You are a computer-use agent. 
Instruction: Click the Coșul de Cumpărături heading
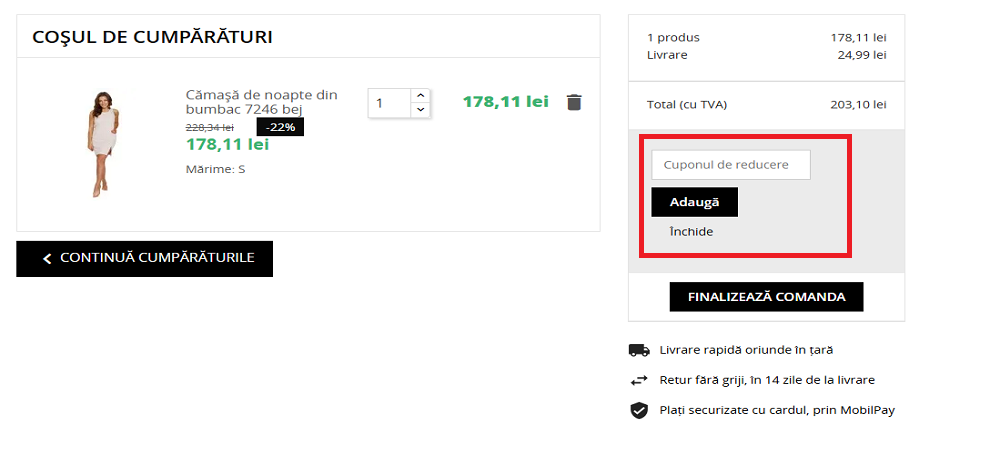[x=152, y=37]
